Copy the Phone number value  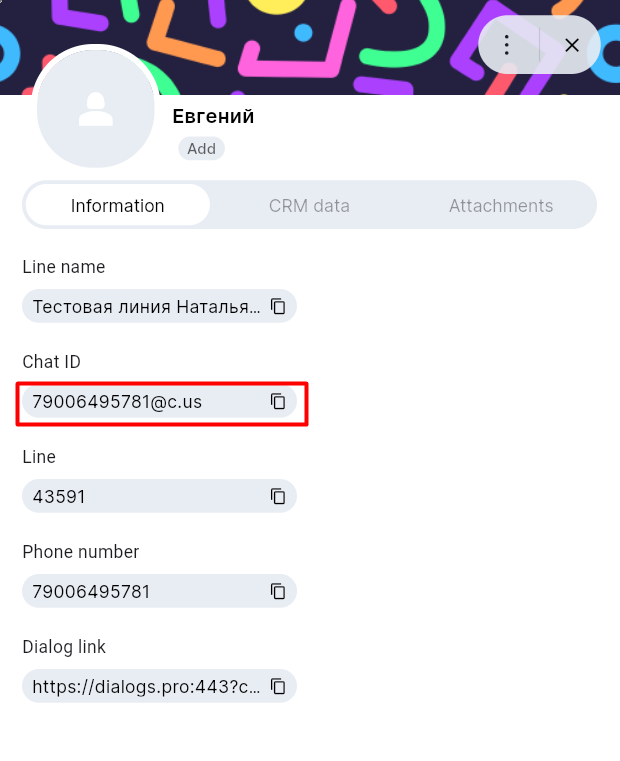click(278, 592)
